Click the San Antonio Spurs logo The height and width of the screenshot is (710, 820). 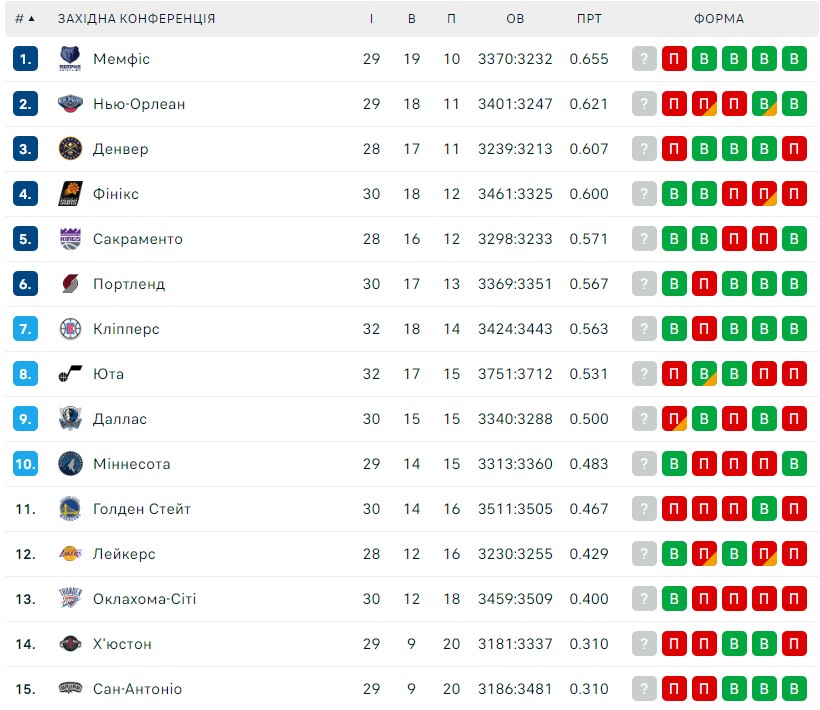click(70, 688)
